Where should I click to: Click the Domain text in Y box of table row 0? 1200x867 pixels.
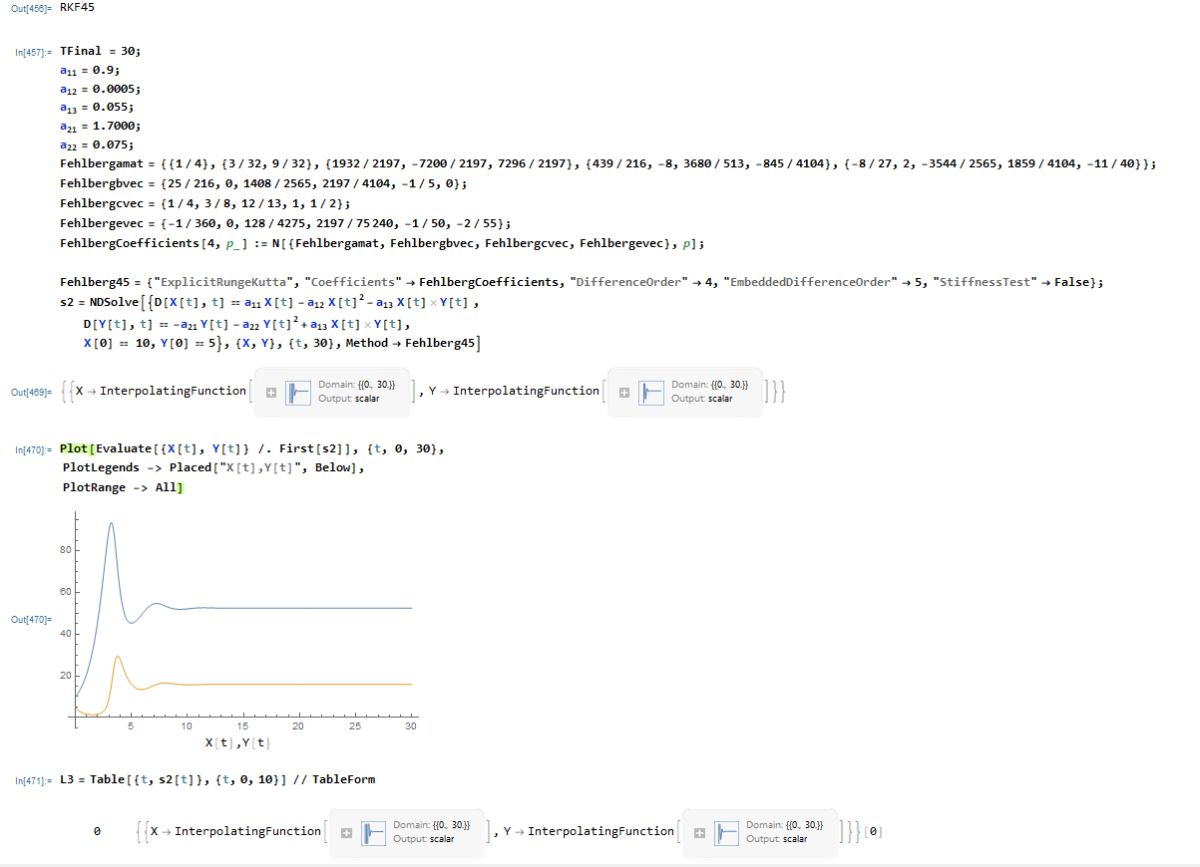click(x=784, y=824)
